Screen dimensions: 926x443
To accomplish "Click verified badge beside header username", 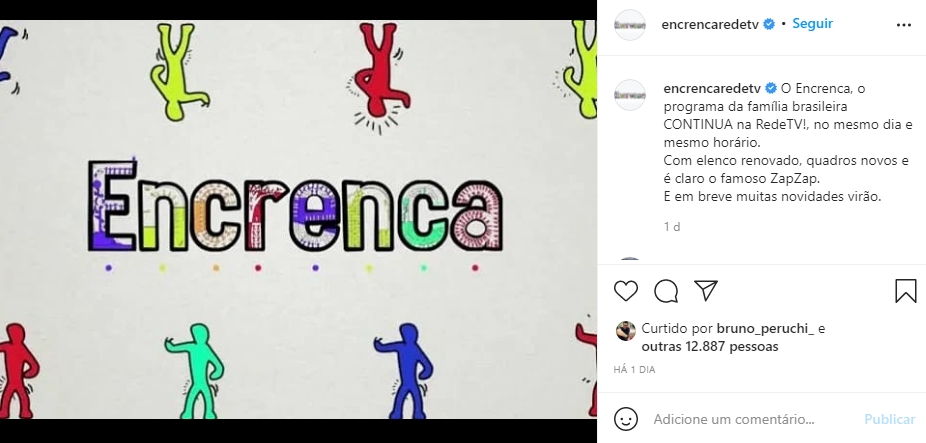I will tap(769, 24).
